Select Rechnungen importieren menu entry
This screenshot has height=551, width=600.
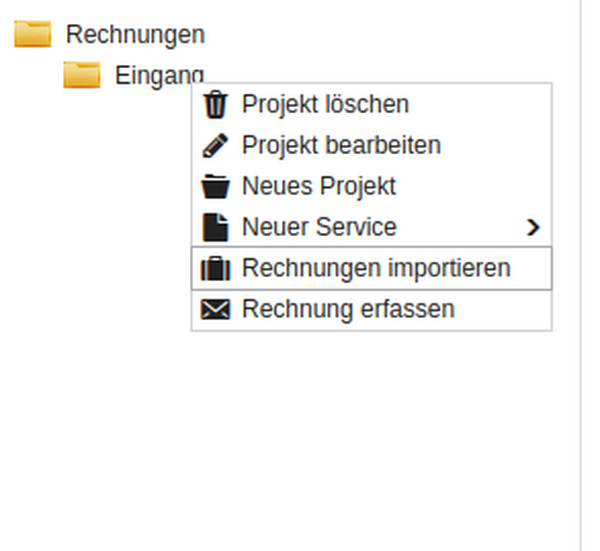376,268
